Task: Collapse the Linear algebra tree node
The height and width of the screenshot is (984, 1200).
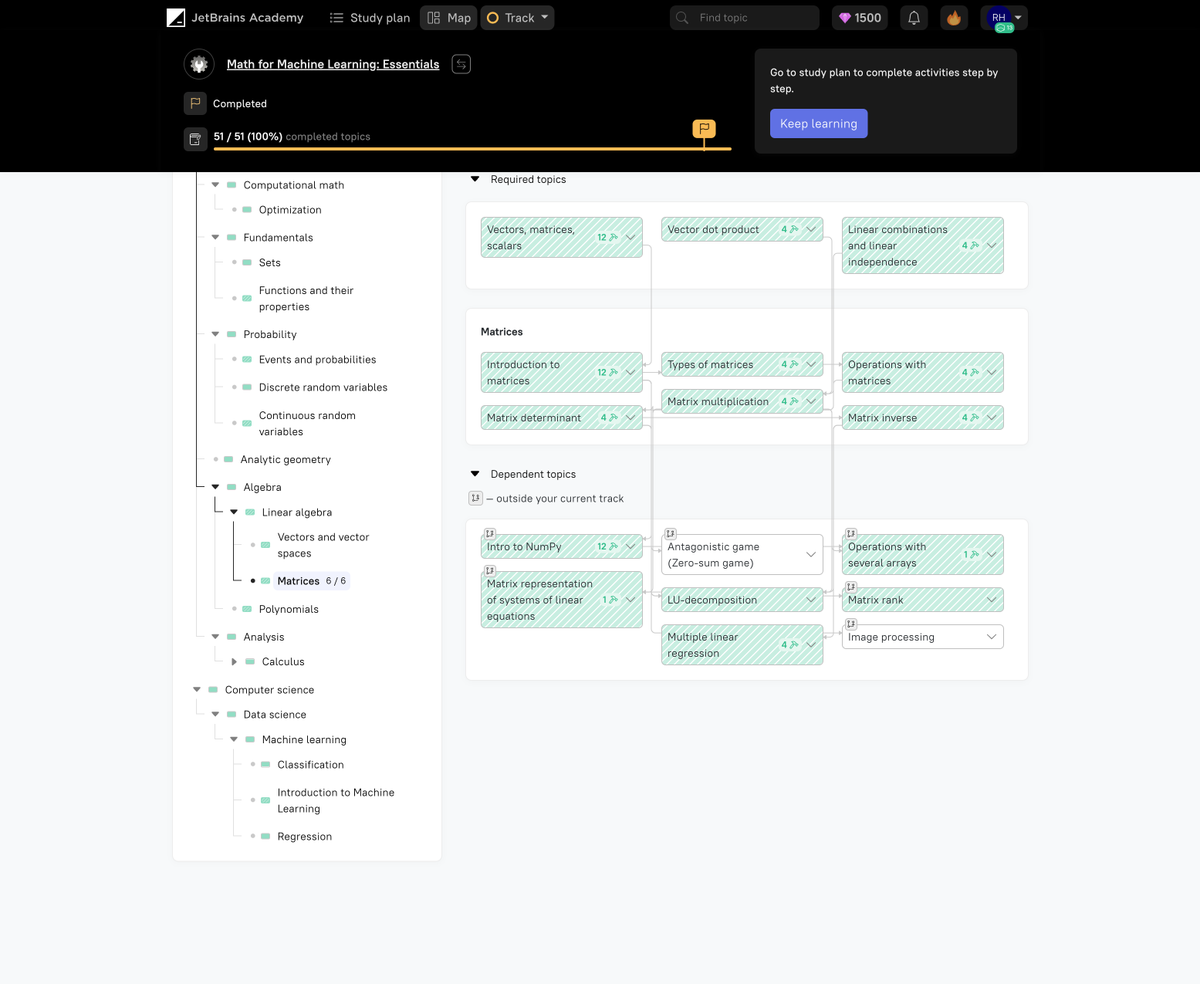Action: point(234,512)
